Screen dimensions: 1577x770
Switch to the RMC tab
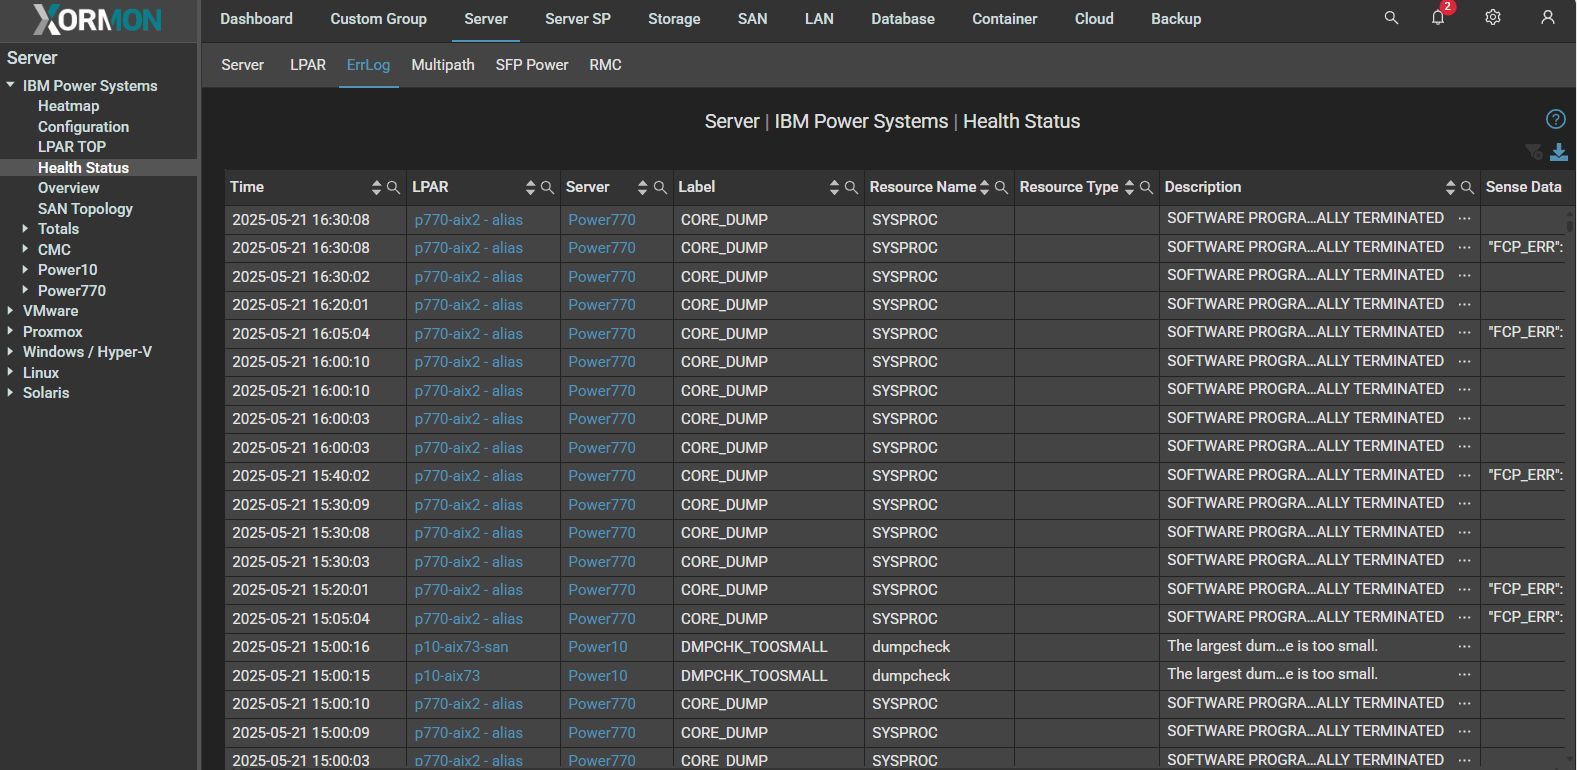605,65
